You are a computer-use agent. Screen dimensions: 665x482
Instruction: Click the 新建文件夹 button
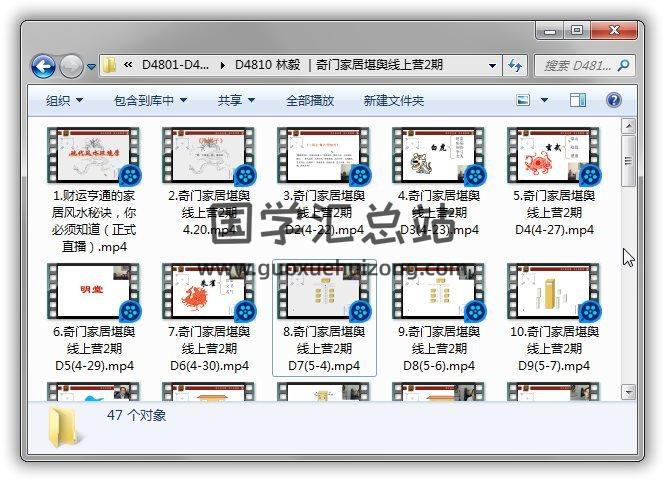click(393, 100)
